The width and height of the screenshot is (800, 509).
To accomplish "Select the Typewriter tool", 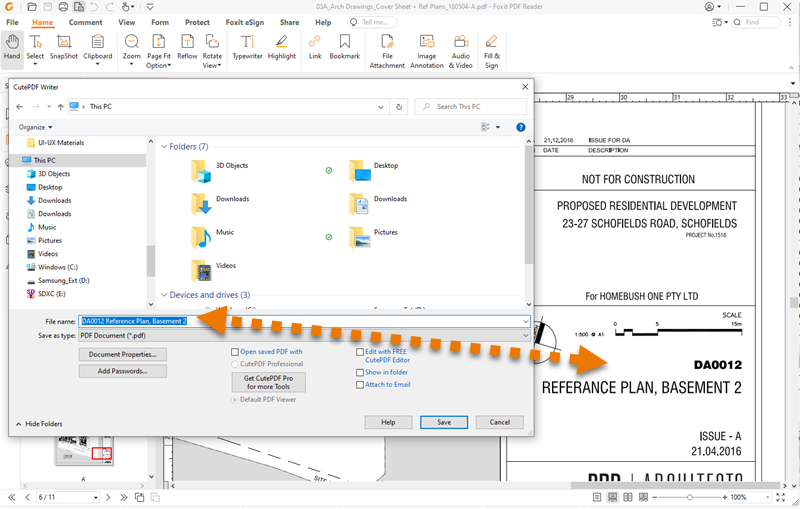I will click(247, 47).
